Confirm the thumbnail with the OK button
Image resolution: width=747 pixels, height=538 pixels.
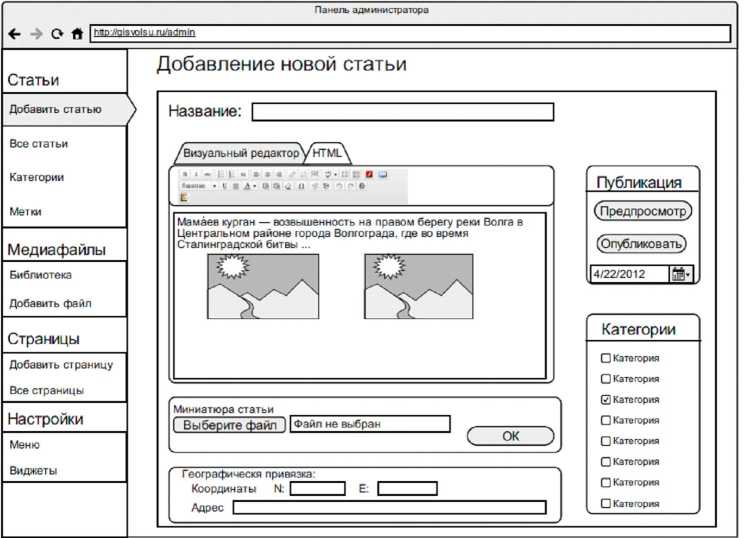pyautogui.click(x=511, y=436)
